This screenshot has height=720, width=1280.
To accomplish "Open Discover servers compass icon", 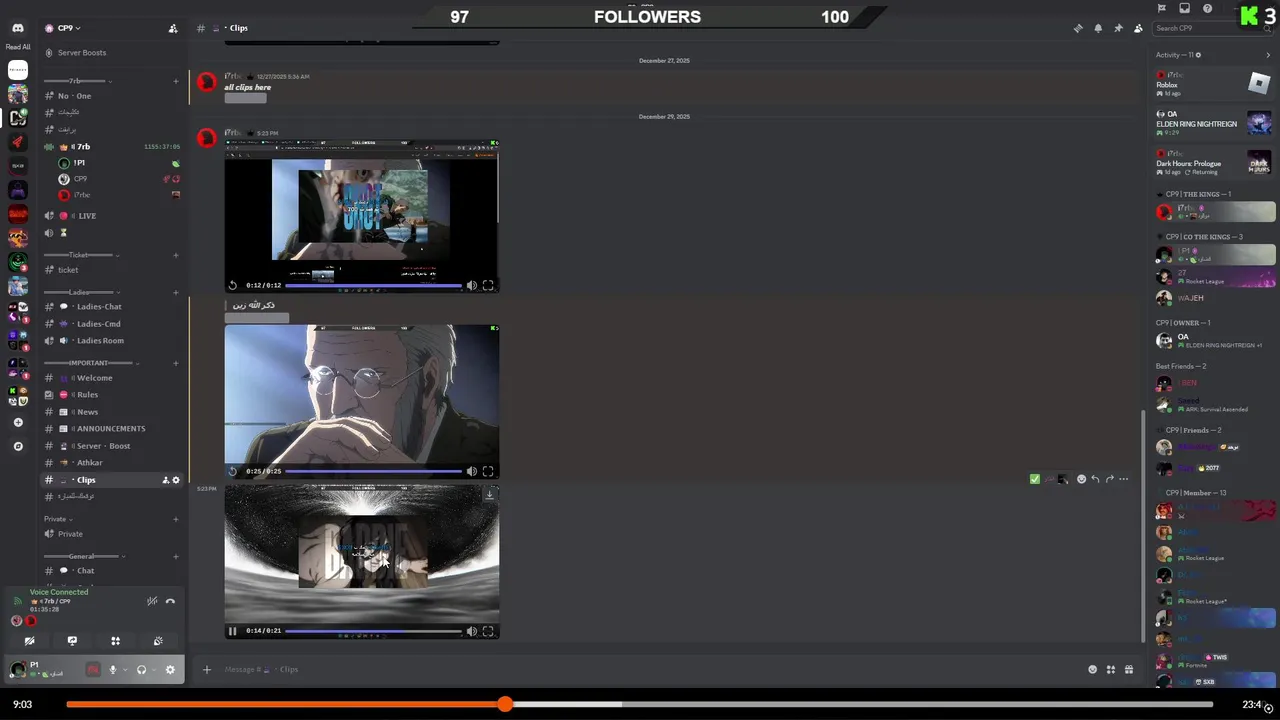I will [x=18, y=446].
